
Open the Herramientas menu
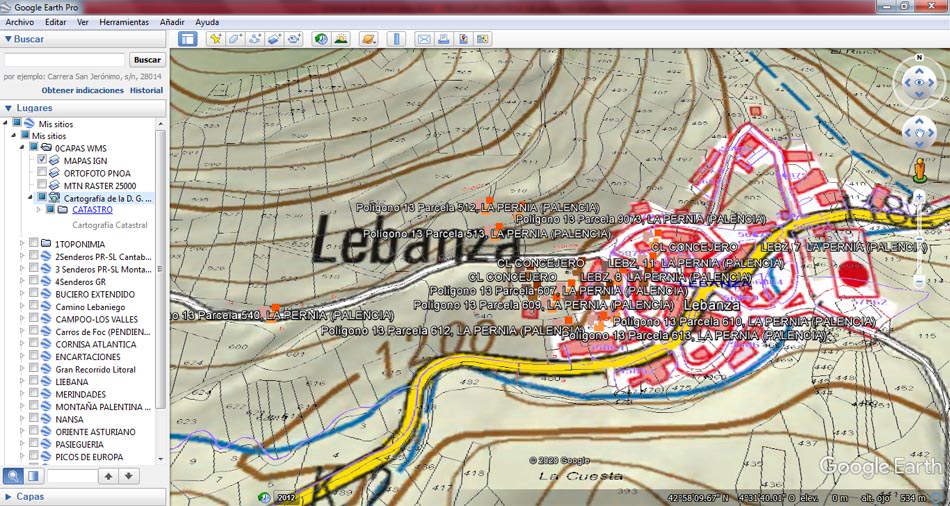point(124,22)
